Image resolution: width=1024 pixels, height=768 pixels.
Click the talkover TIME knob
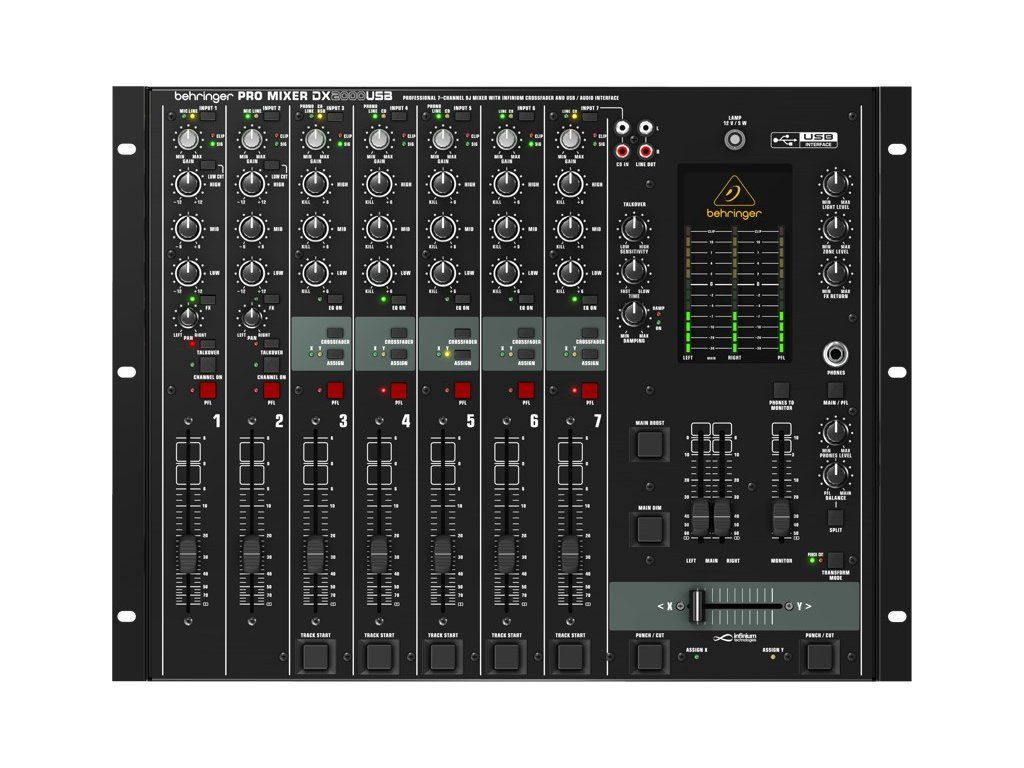[633, 271]
